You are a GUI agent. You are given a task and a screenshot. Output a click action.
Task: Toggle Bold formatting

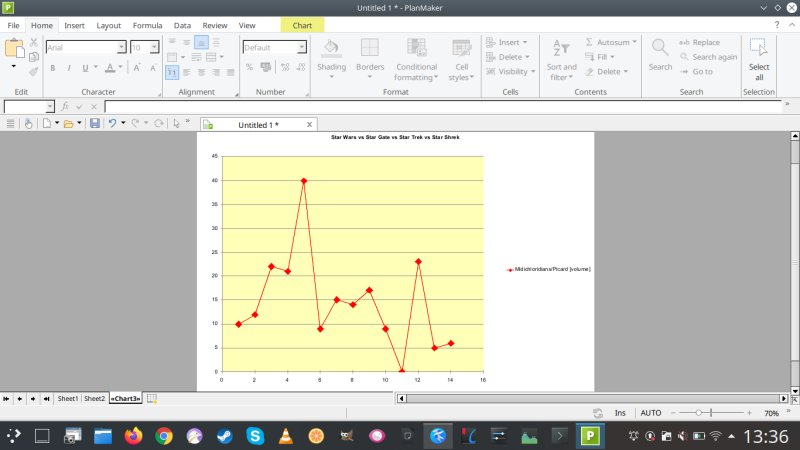coord(53,68)
